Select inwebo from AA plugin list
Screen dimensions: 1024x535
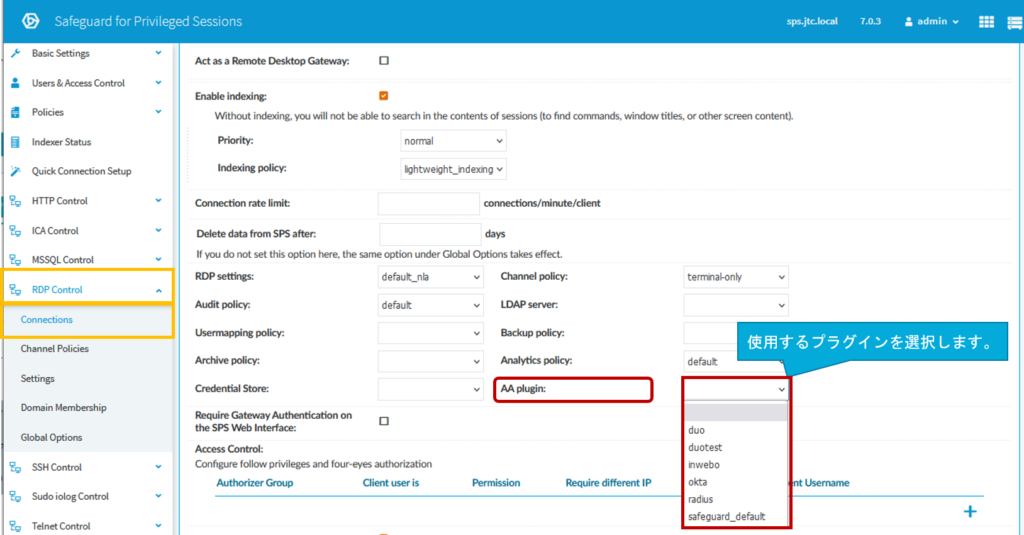coord(736,465)
